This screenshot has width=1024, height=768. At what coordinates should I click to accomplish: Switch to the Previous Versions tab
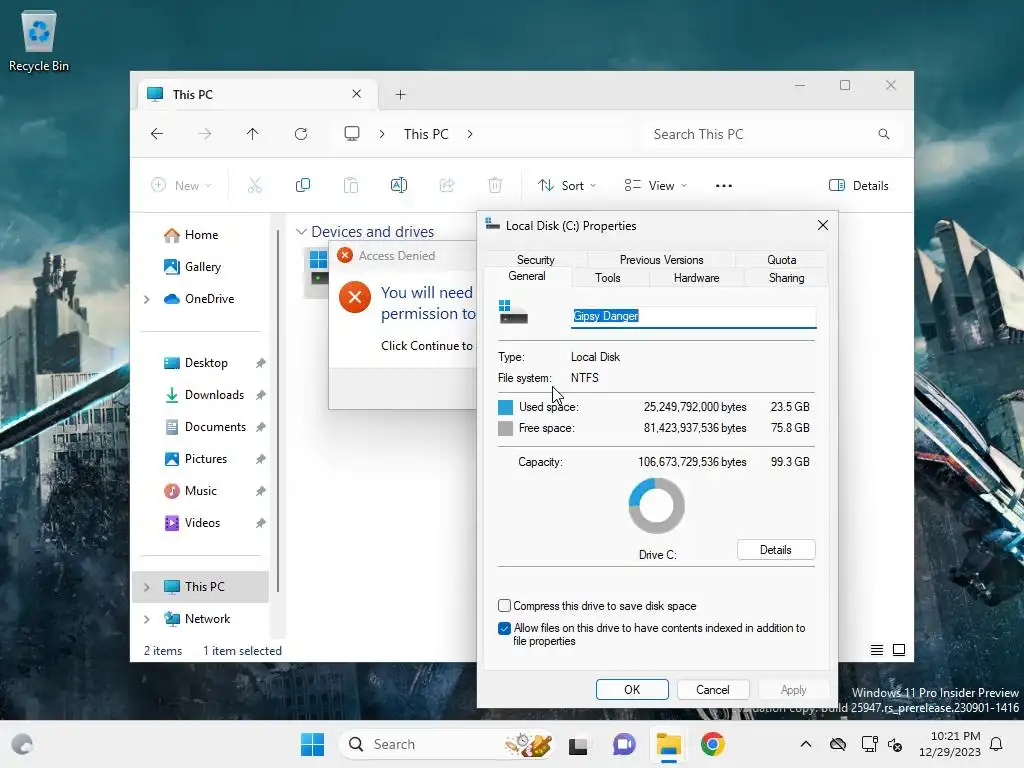click(661, 259)
